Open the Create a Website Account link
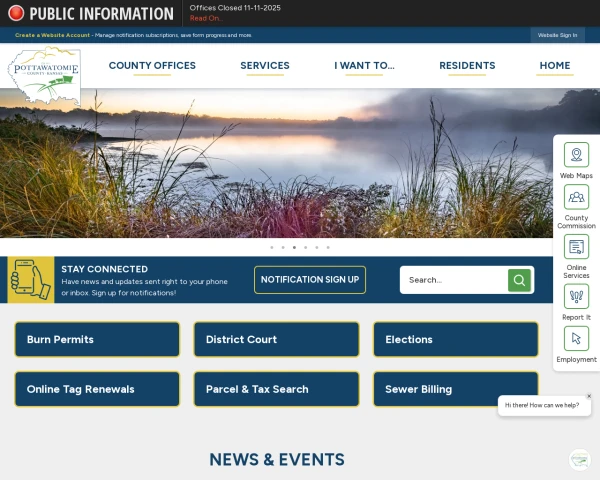The width and height of the screenshot is (600, 480). (52, 35)
